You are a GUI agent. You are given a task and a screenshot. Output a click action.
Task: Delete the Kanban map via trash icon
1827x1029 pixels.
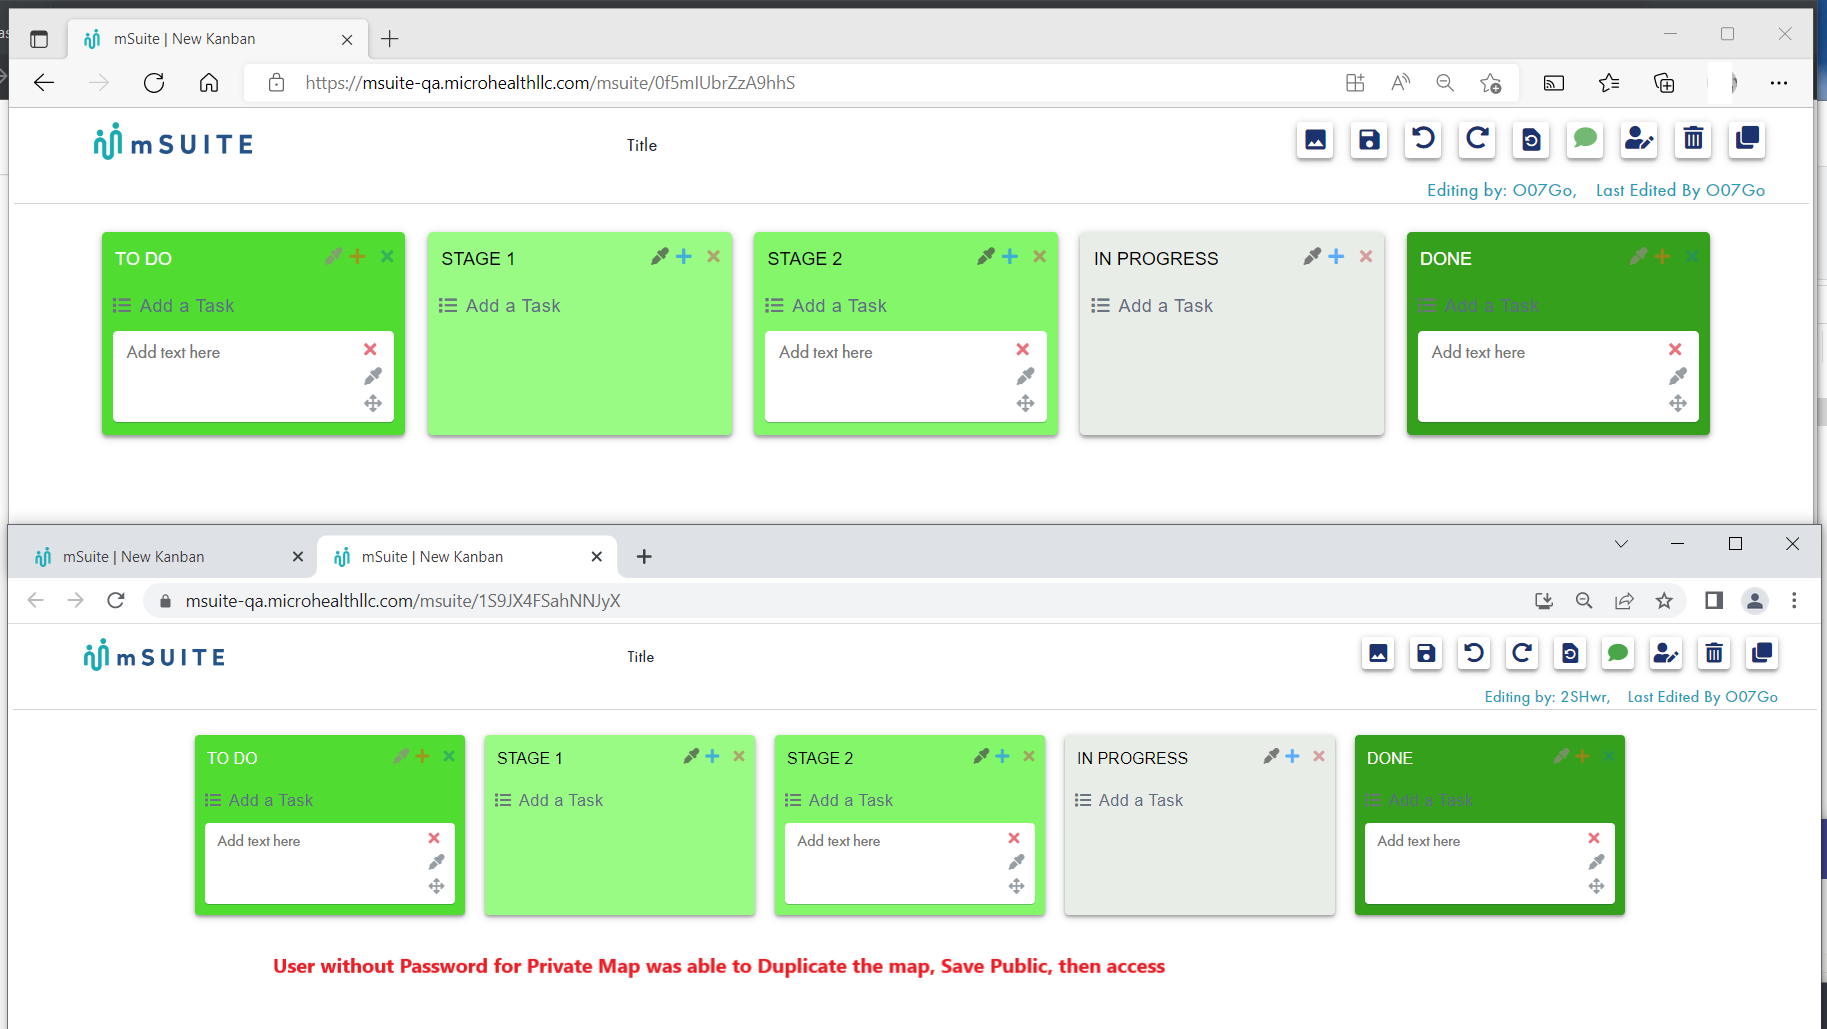tap(1693, 140)
